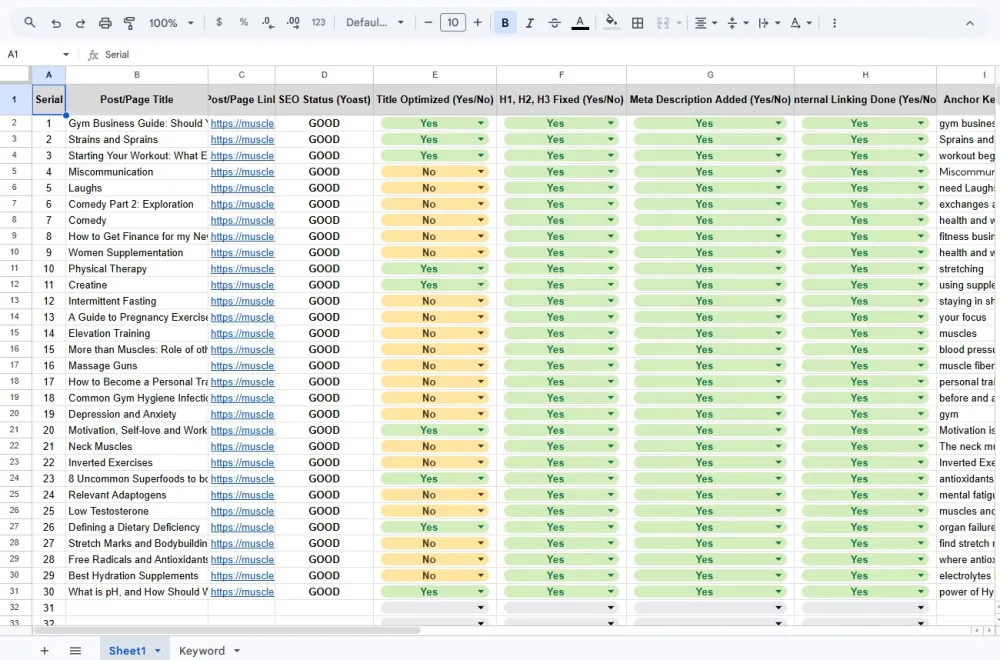Click the Intermittent Fasting title cell
The height and width of the screenshot is (660, 1000).
coord(136,301)
